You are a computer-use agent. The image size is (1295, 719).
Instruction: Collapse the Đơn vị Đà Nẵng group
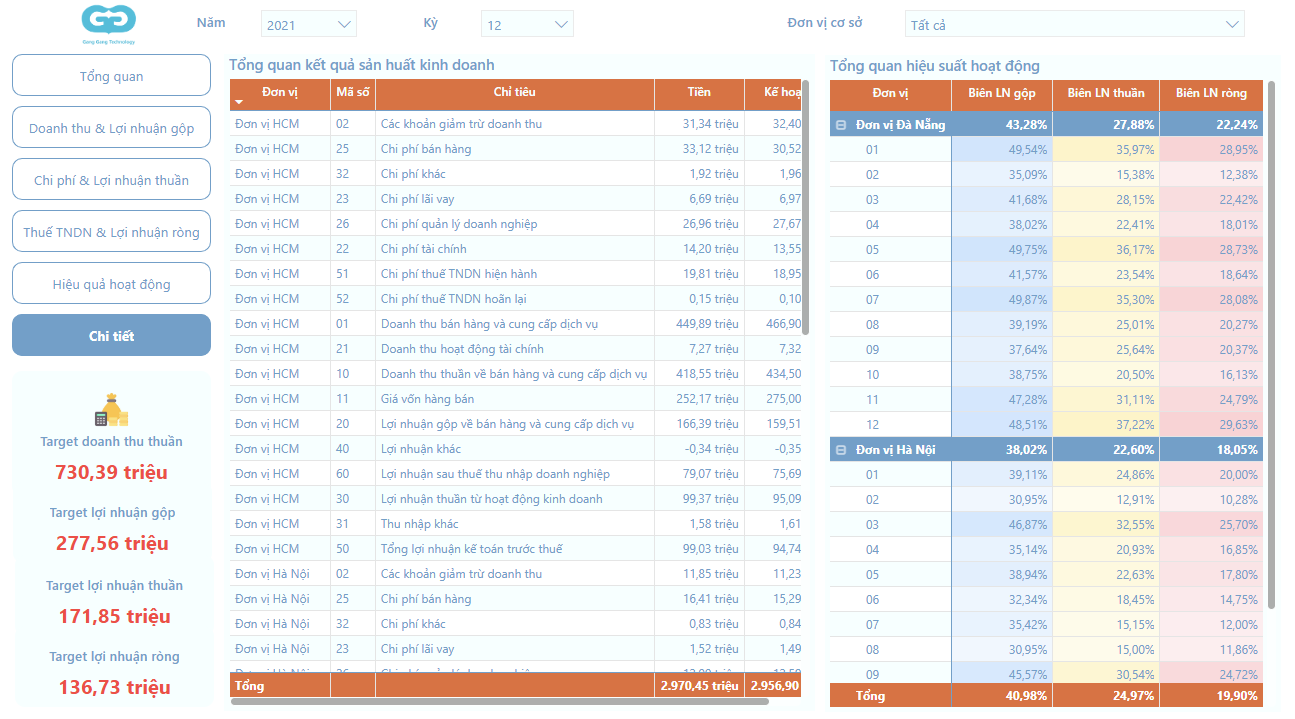[841, 125]
